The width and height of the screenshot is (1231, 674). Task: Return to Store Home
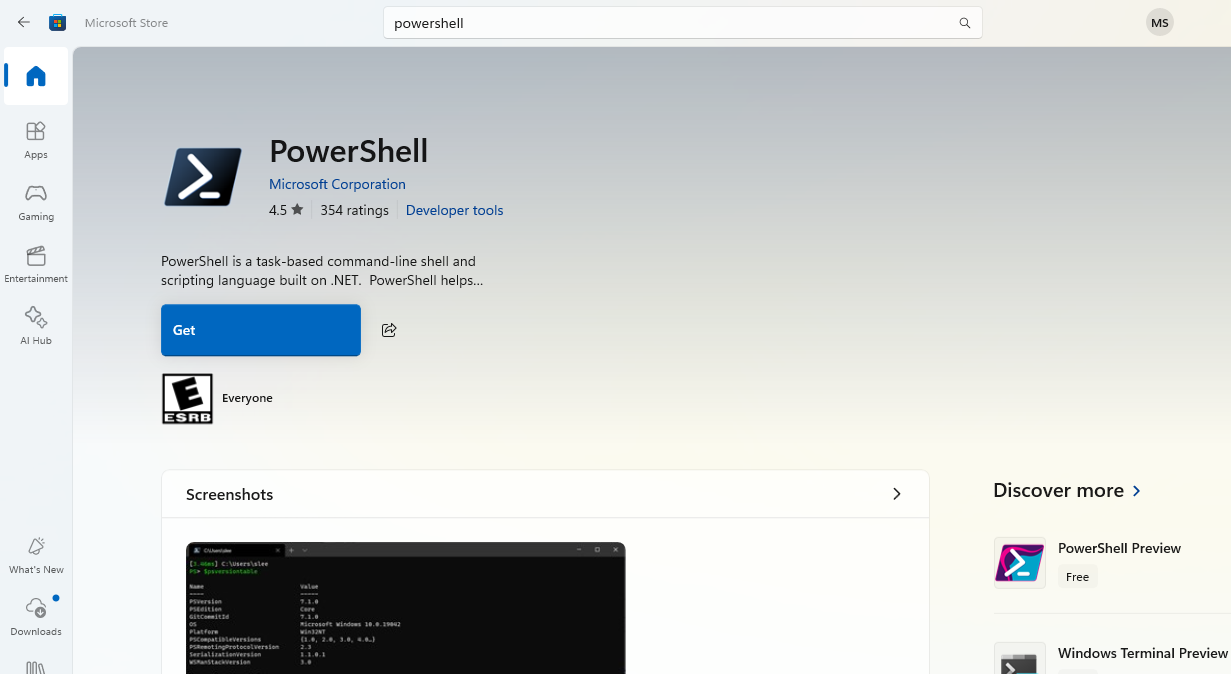(x=35, y=76)
